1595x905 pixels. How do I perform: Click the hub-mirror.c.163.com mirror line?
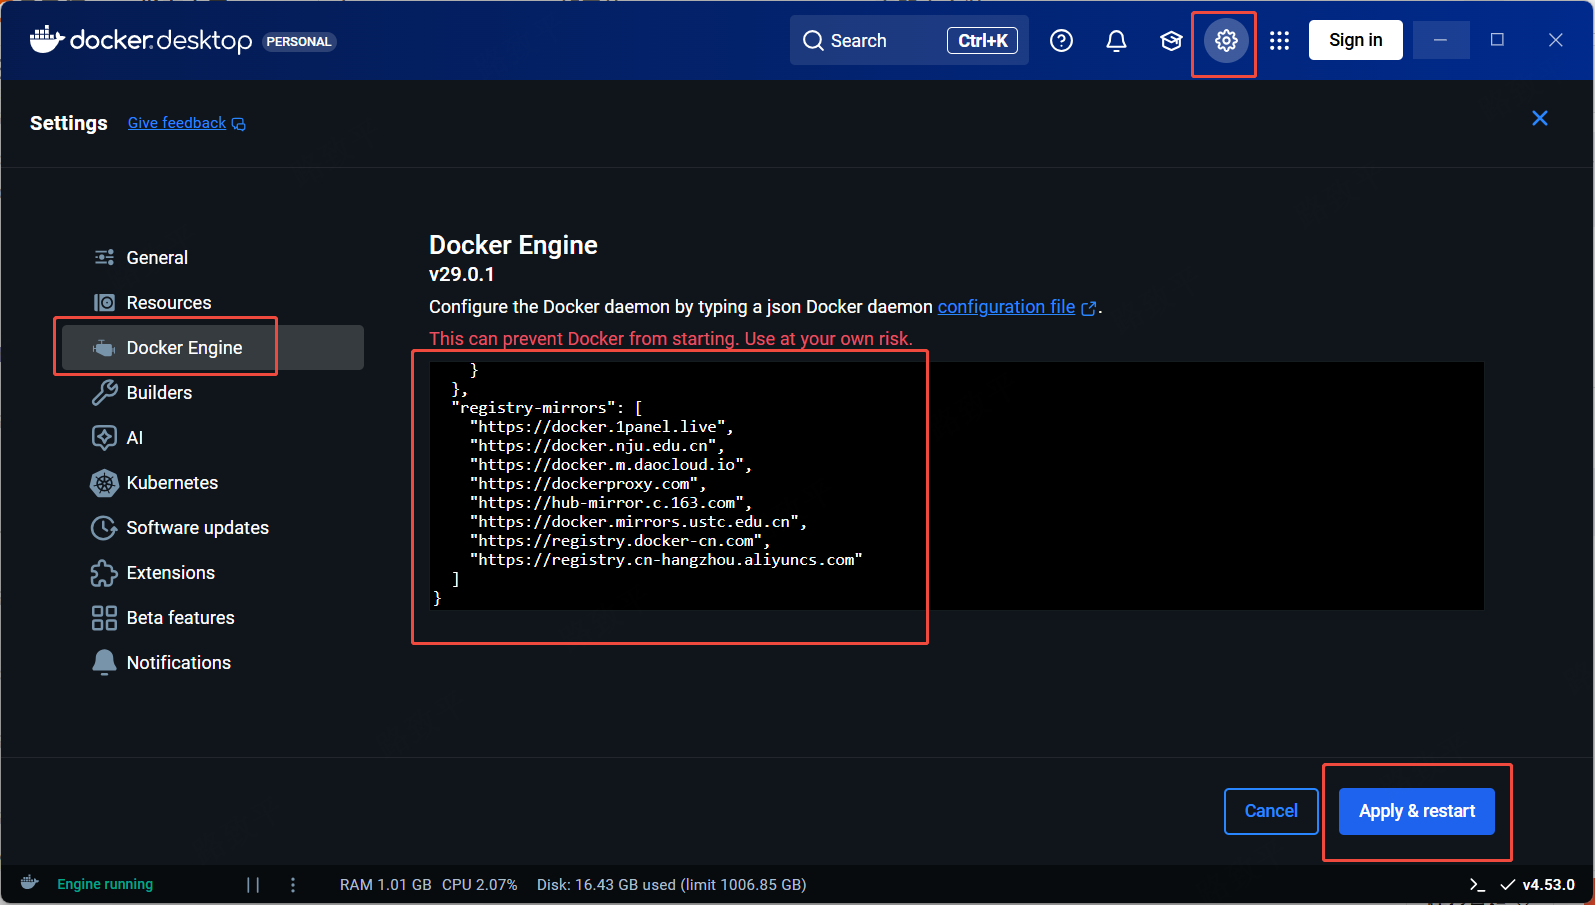(611, 503)
